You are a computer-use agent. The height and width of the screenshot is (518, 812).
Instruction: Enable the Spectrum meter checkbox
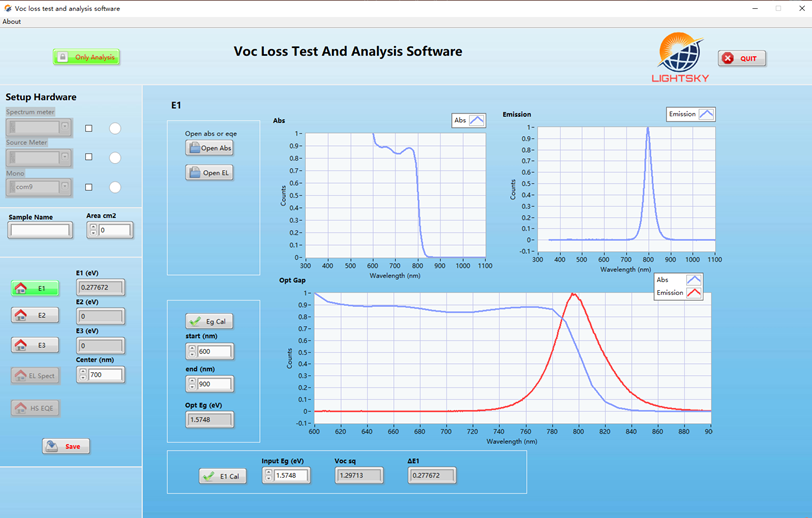89,128
